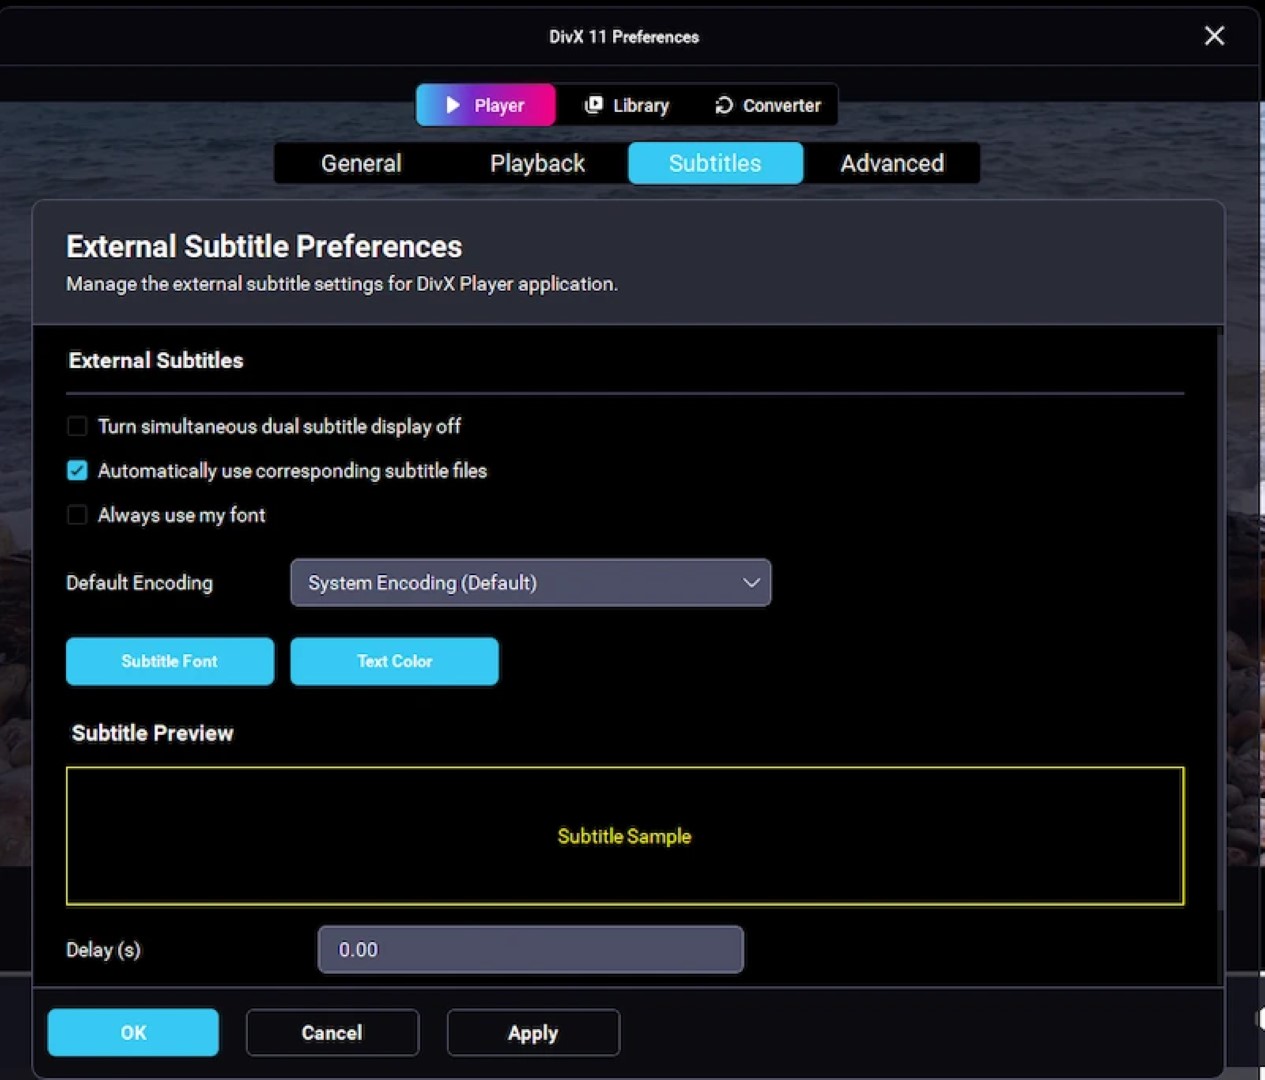Open the Playback tab
The image size is (1265, 1080).
pyautogui.click(x=537, y=163)
